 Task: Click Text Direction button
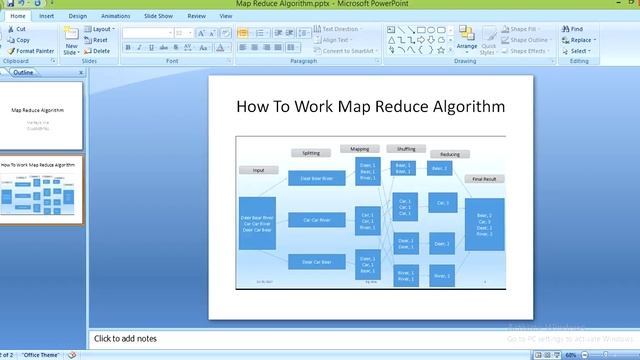tap(338, 29)
